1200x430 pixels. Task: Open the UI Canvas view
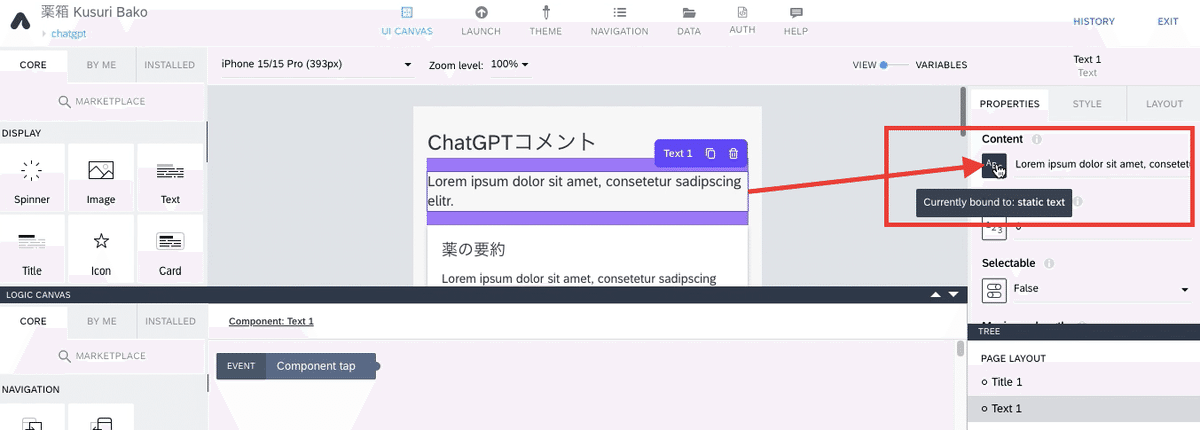tap(407, 20)
